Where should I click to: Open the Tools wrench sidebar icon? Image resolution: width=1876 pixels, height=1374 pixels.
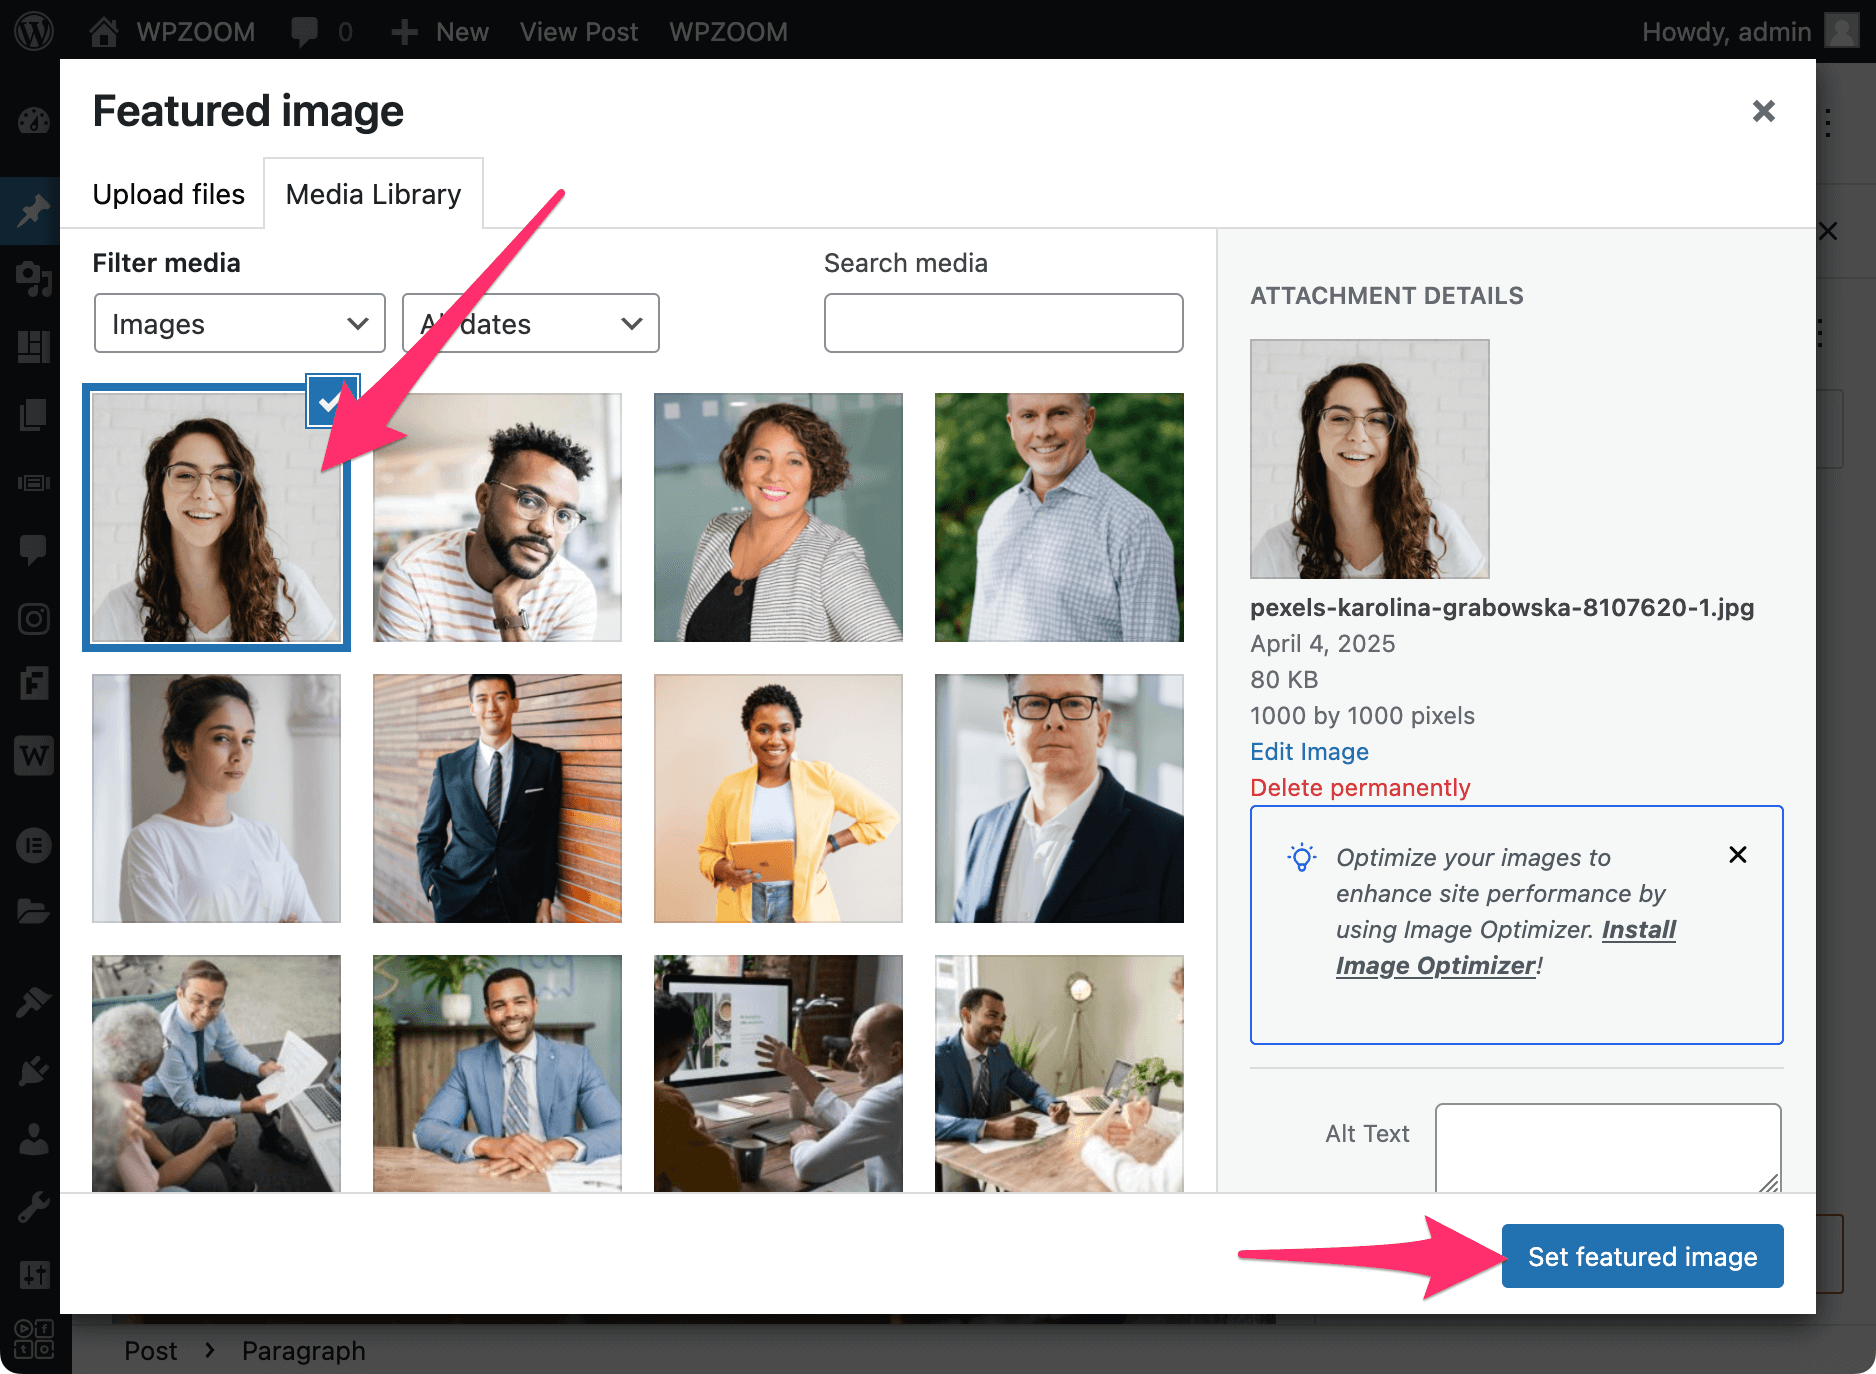34,1207
